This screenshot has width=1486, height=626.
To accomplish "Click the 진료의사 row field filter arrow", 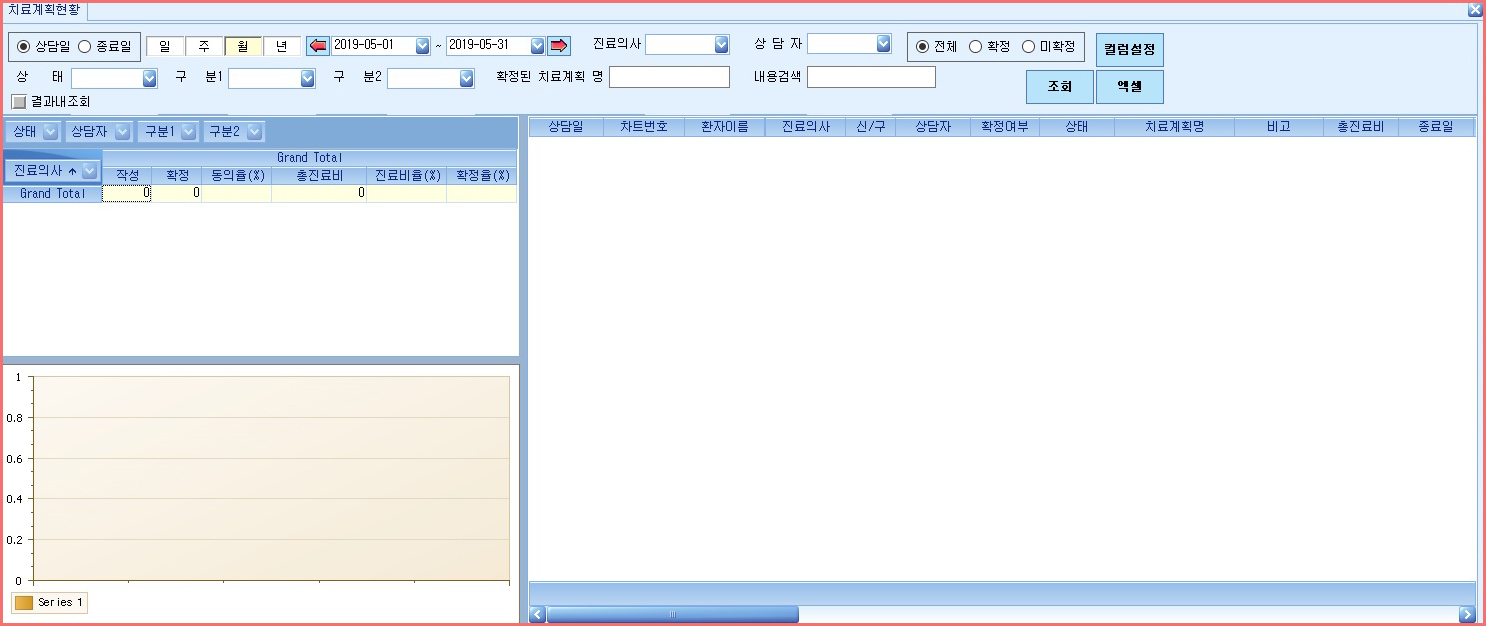I will pos(89,171).
